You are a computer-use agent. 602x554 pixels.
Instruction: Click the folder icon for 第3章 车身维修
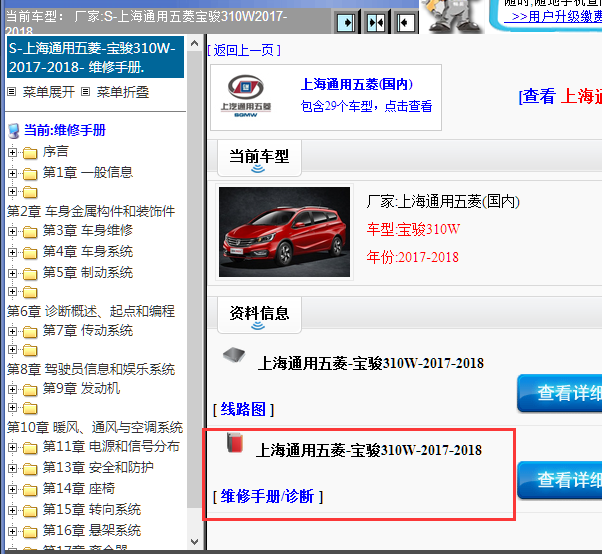pos(30,232)
